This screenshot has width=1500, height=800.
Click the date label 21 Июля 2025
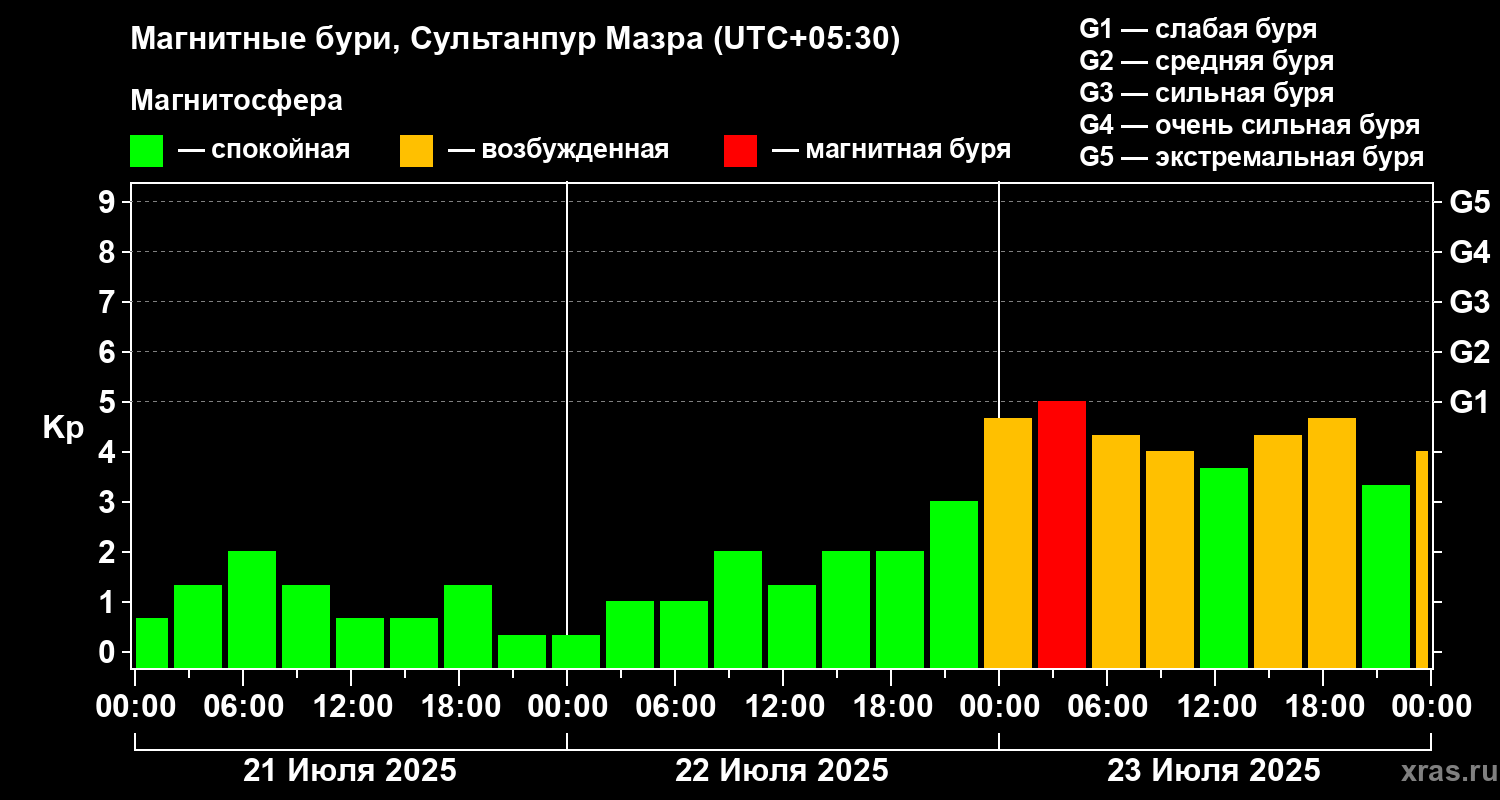(350, 771)
